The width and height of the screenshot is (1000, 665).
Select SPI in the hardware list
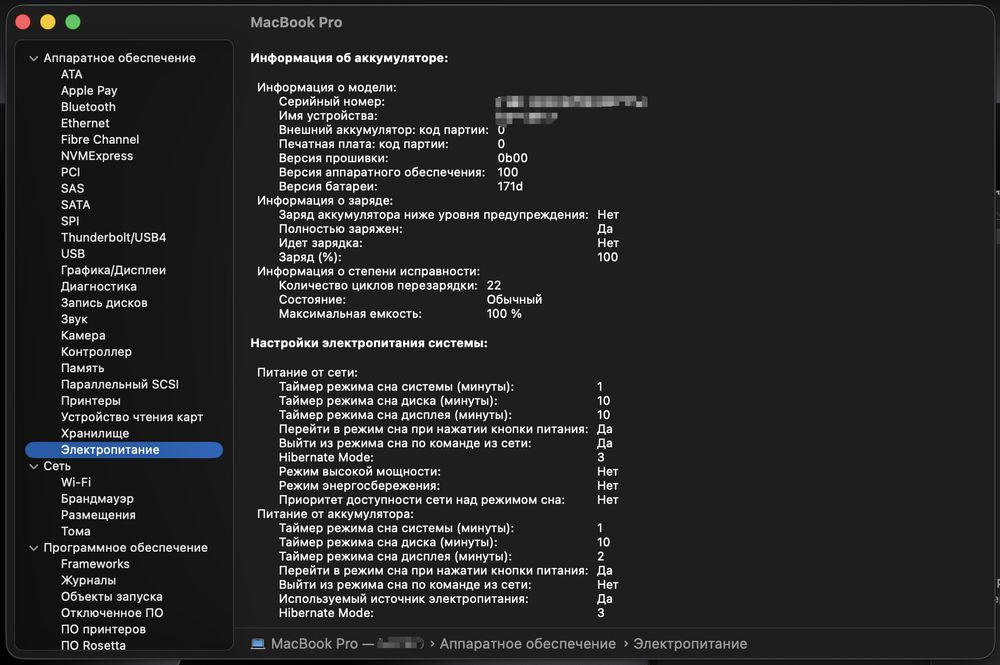pos(70,221)
